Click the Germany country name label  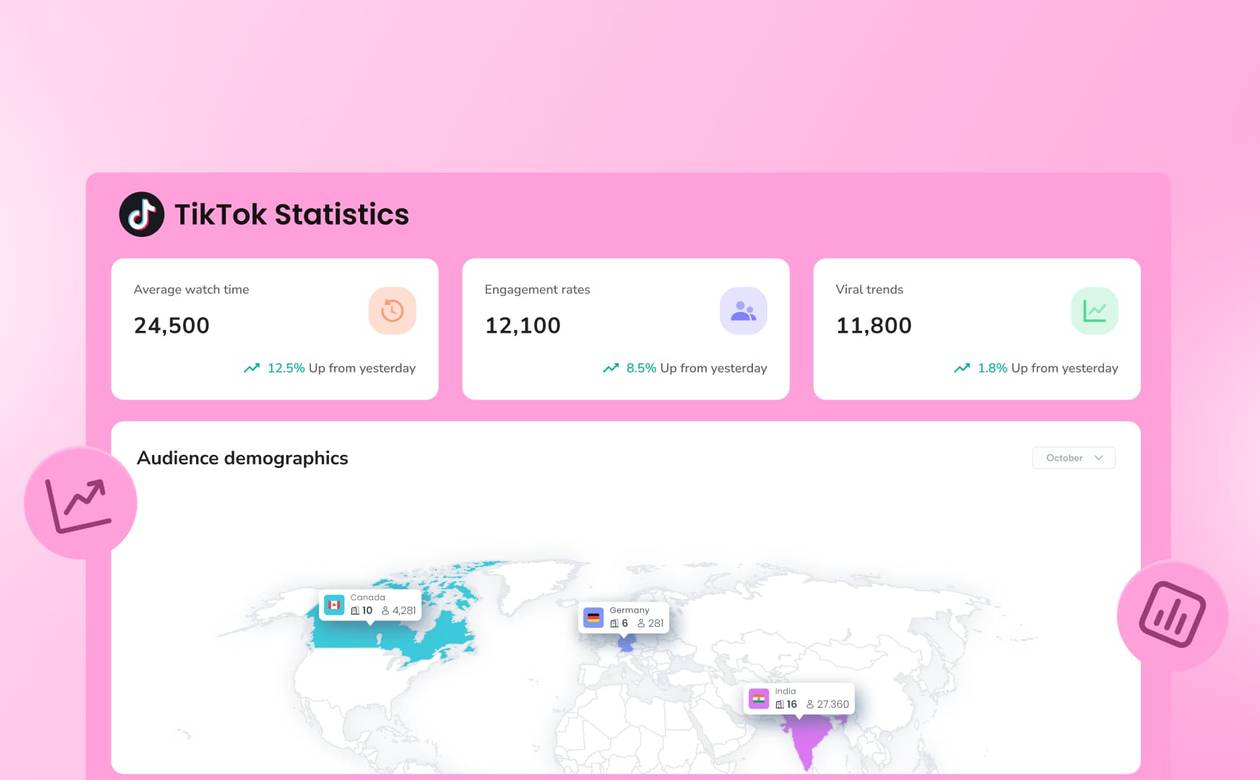point(629,611)
